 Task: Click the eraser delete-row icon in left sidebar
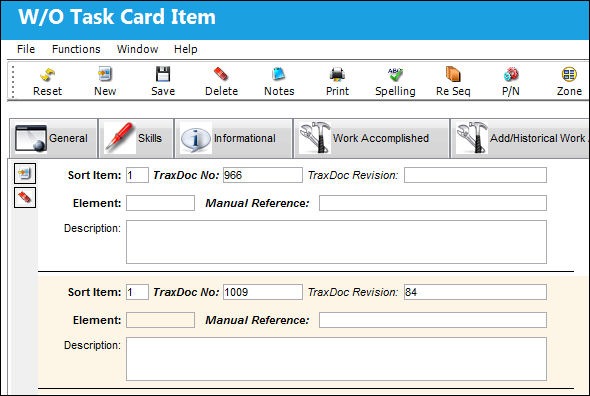25,198
